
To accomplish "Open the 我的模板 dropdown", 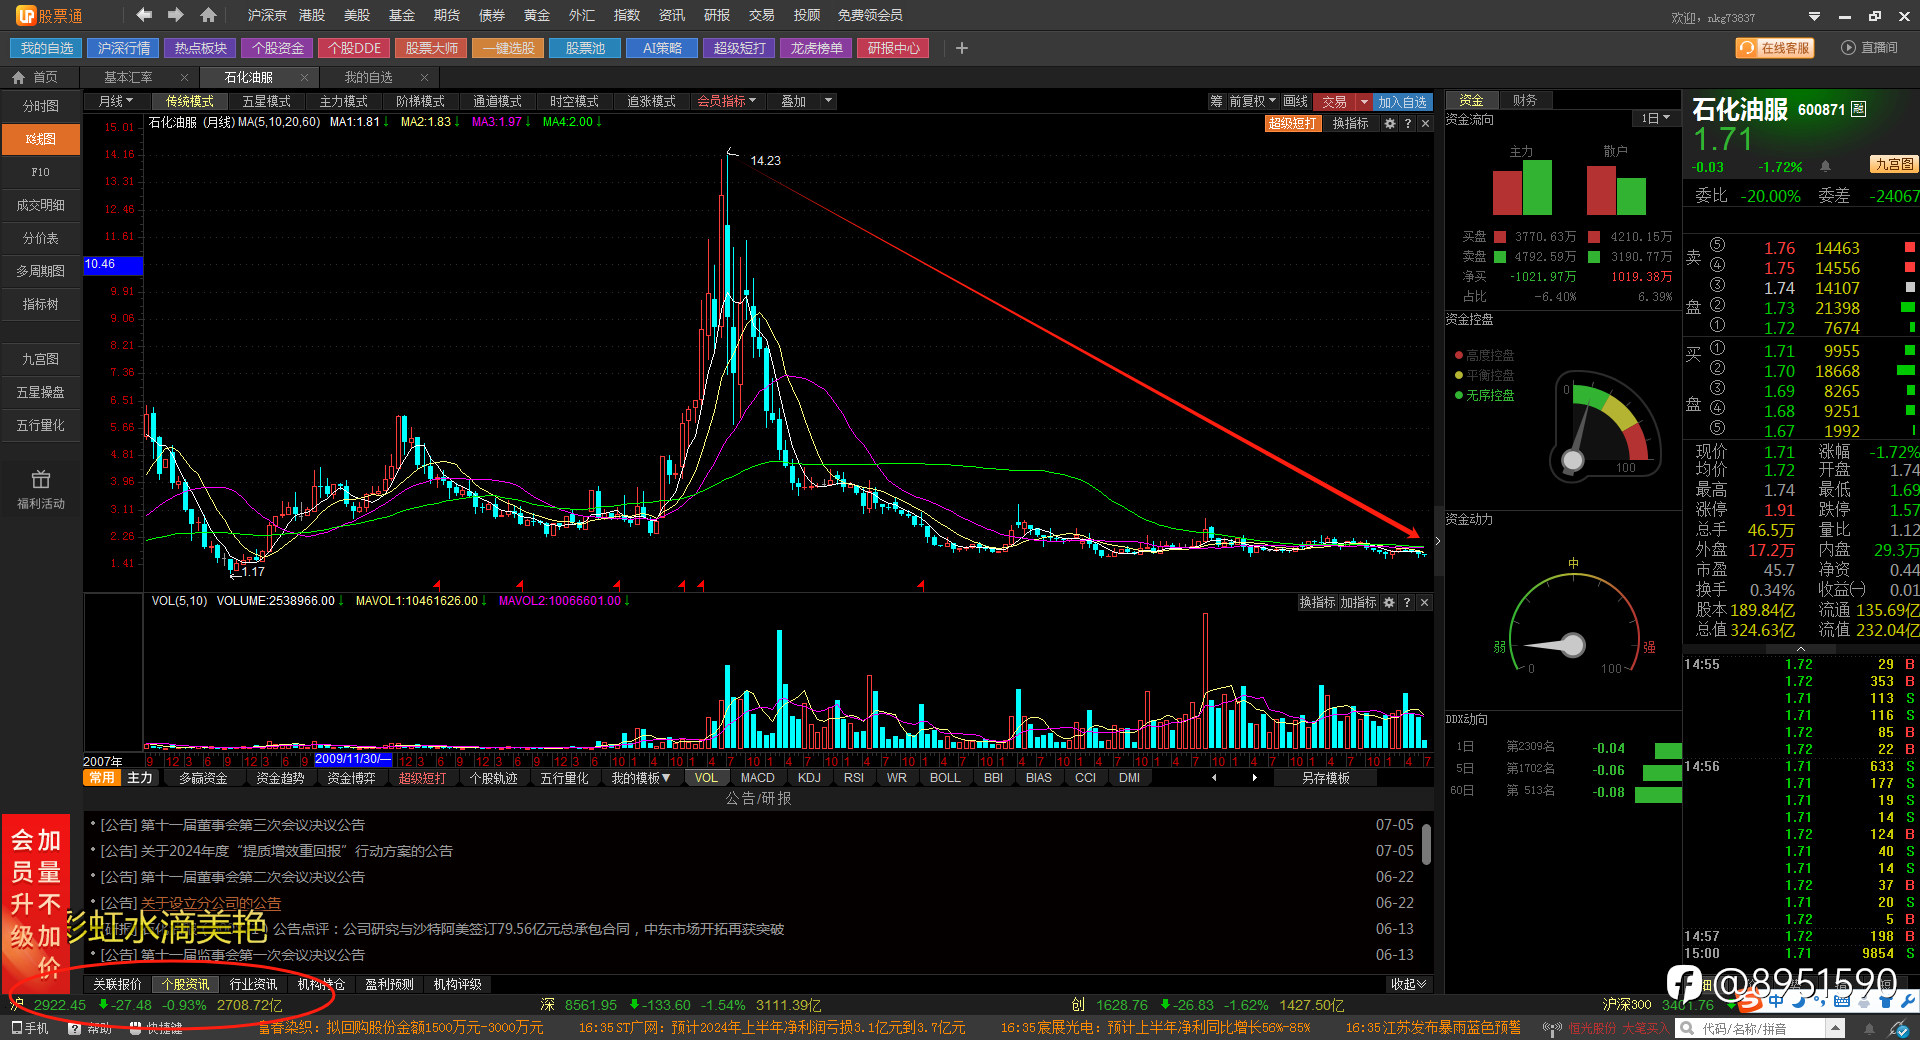I will [x=640, y=778].
